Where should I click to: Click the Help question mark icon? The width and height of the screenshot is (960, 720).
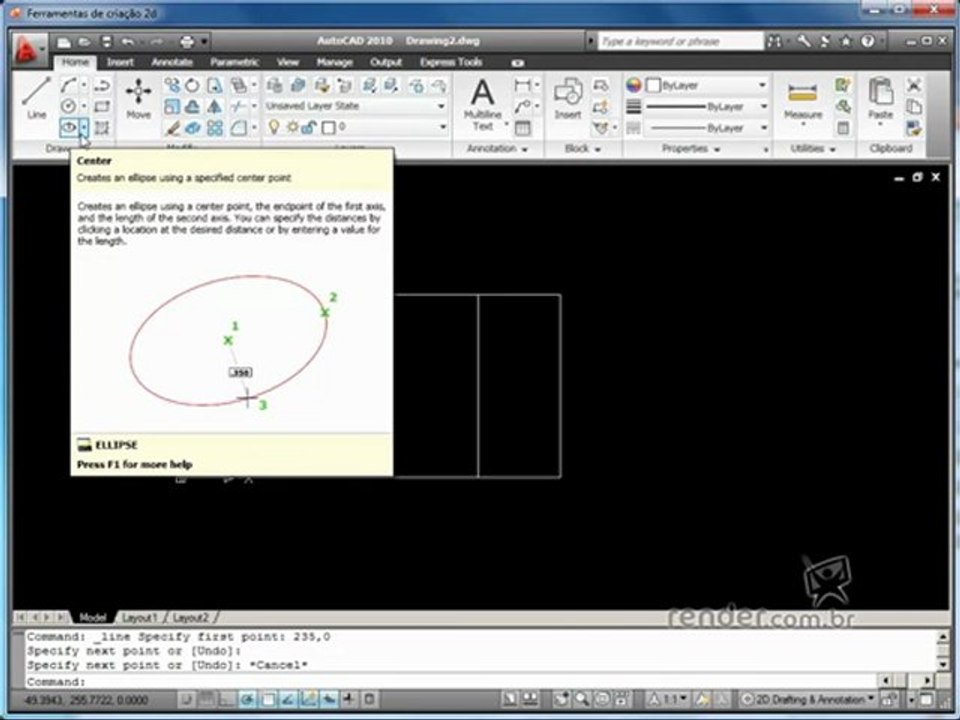(x=868, y=41)
